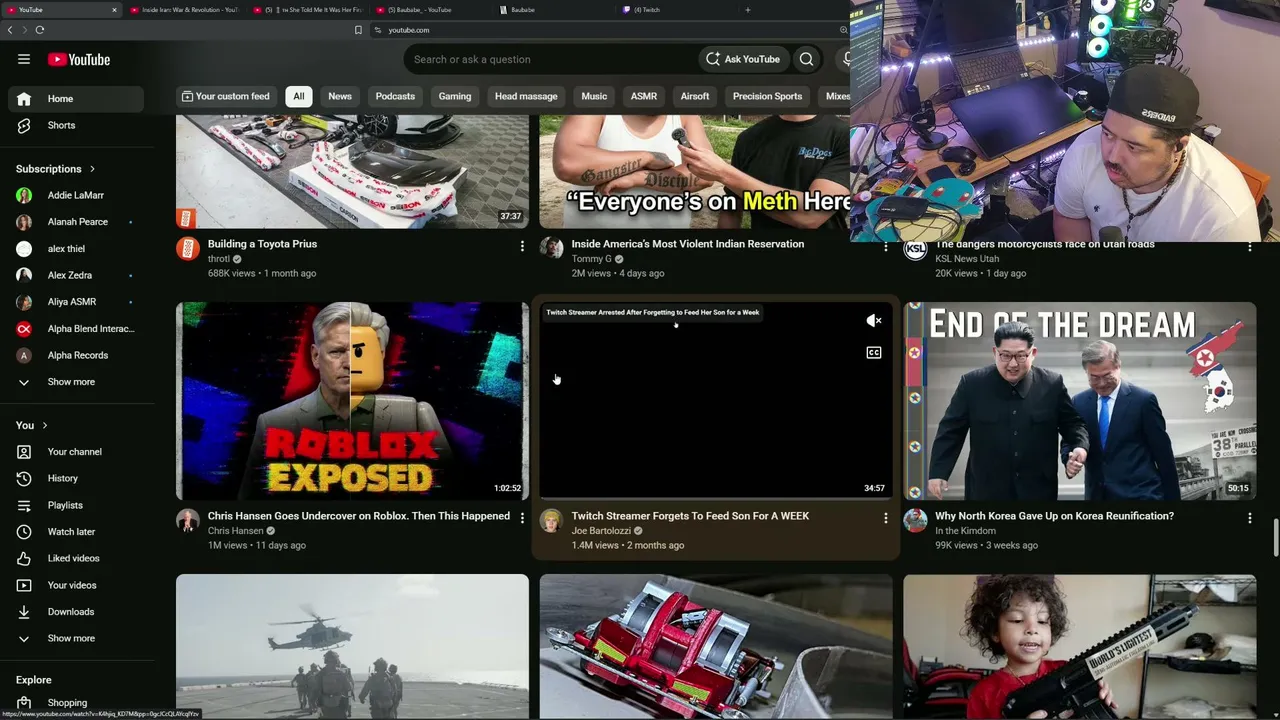Open Your channel from the sidebar
This screenshot has height=720, width=1280.
point(76,452)
